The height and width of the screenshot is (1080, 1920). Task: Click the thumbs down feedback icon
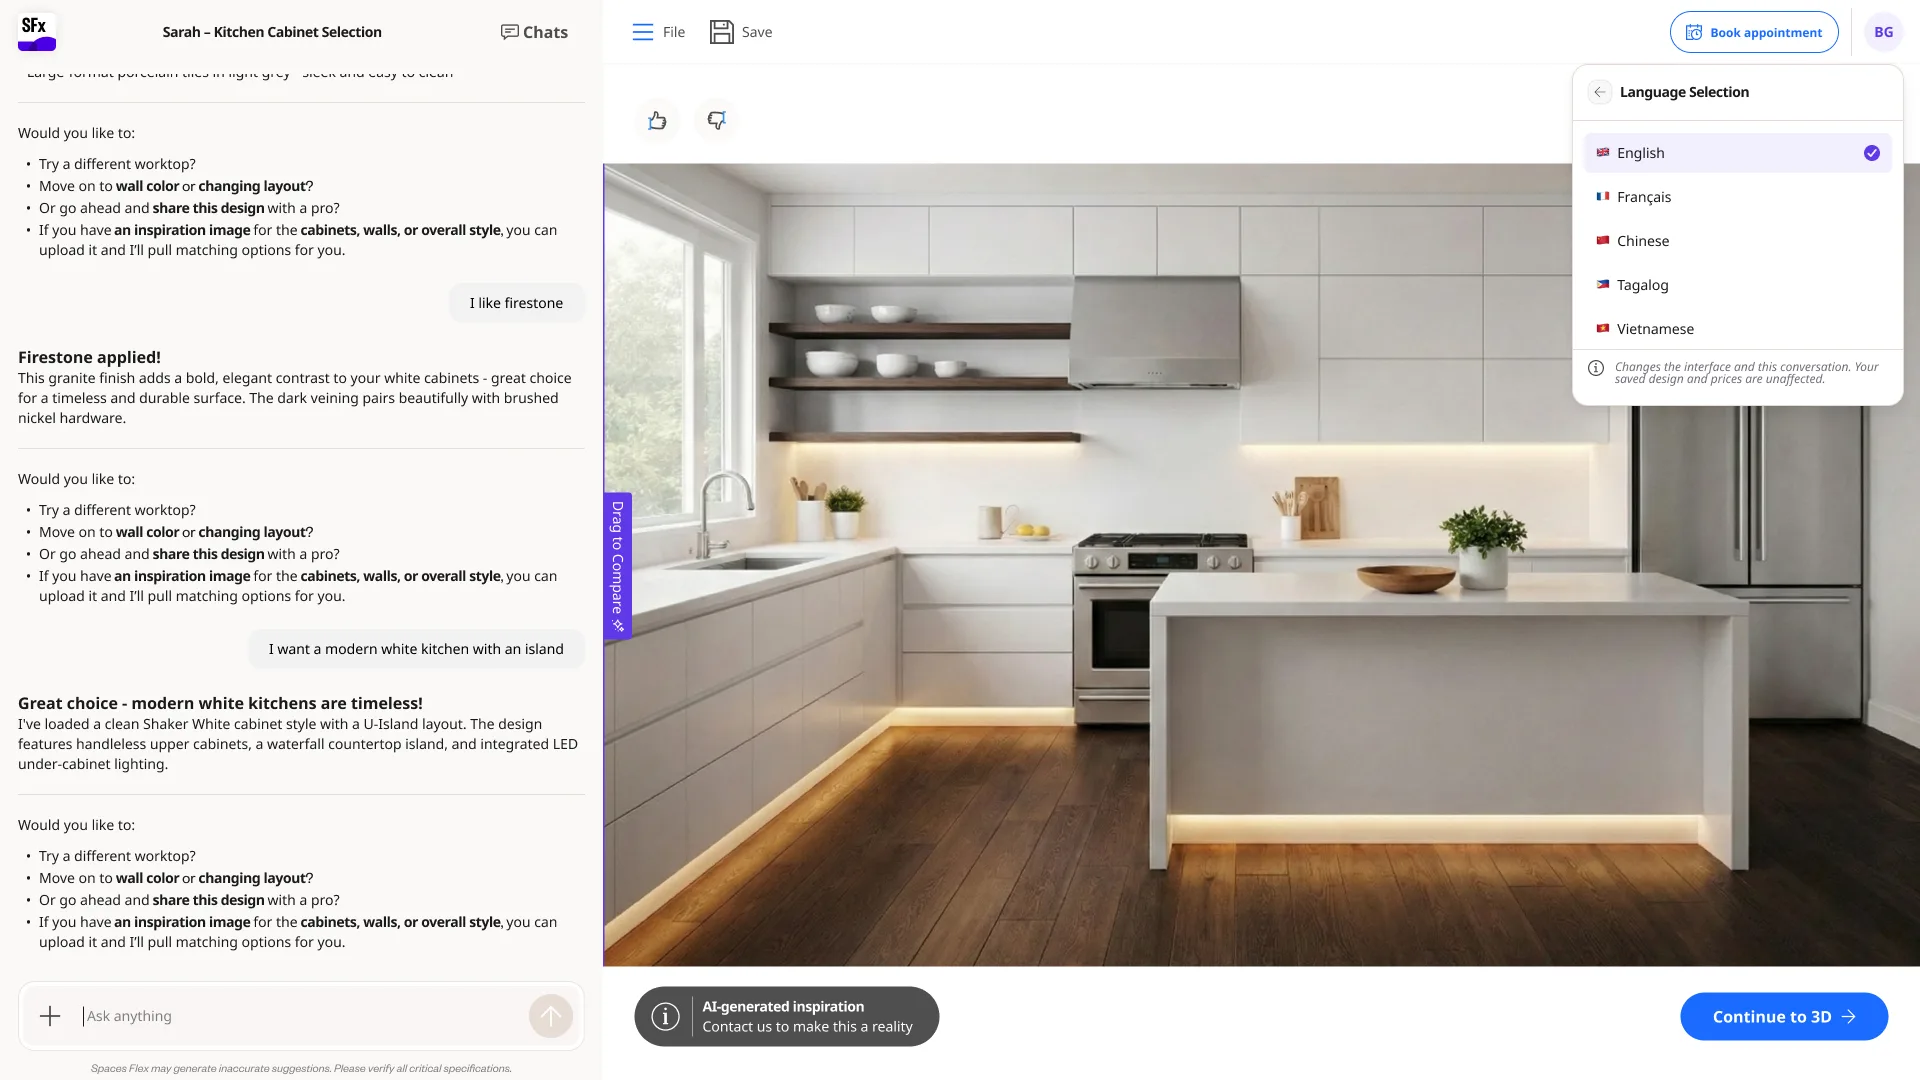[716, 120]
